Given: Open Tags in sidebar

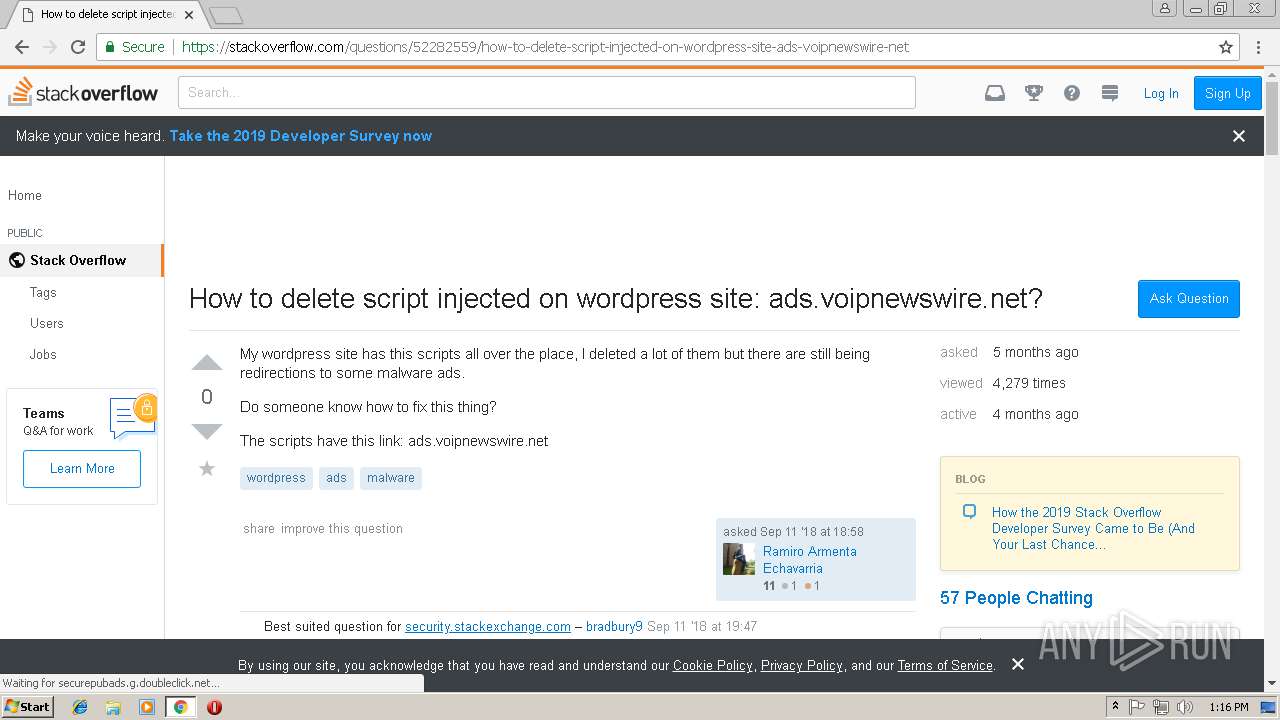Looking at the screenshot, I should [43, 292].
